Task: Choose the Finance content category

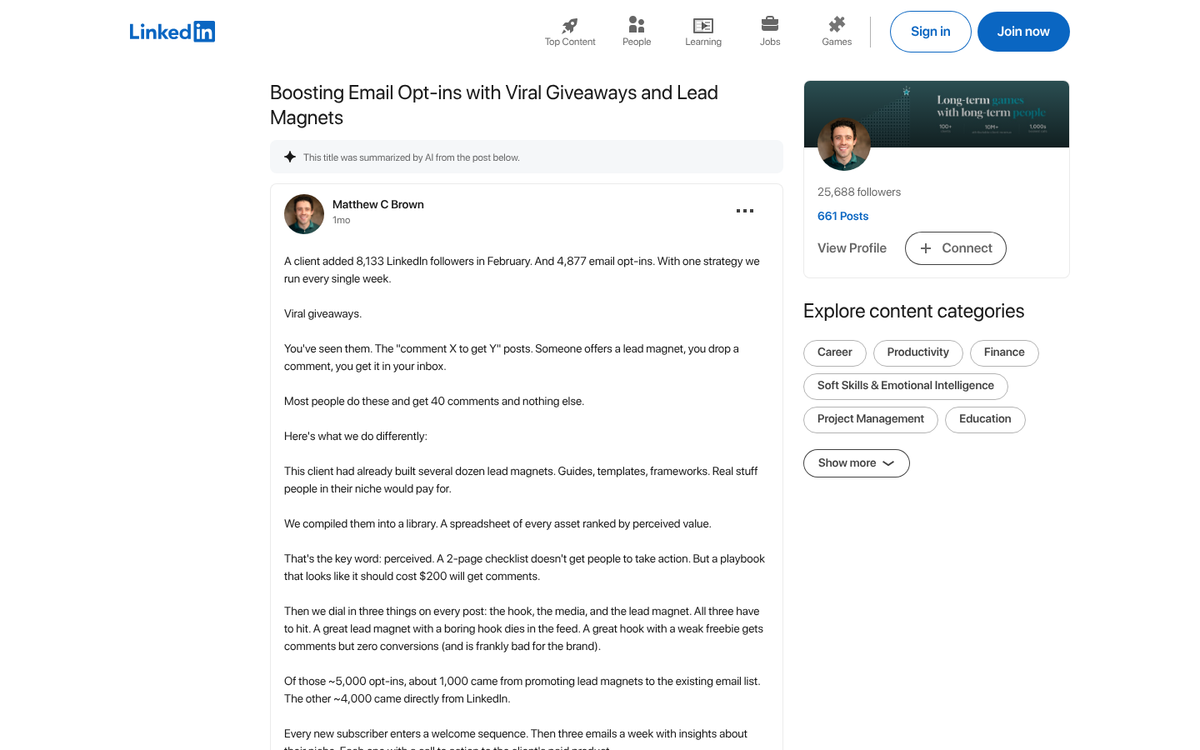Action: click(1003, 352)
